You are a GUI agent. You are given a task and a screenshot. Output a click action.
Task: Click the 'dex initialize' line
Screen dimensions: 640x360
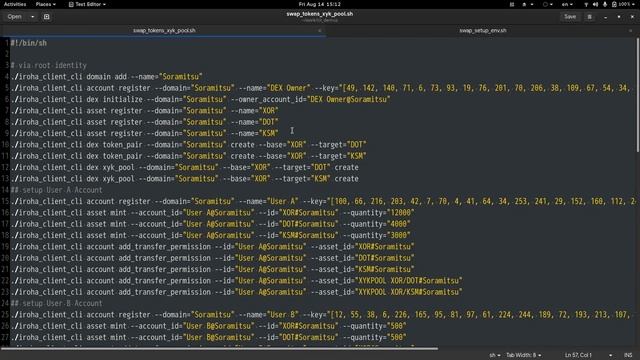pos(200,99)
